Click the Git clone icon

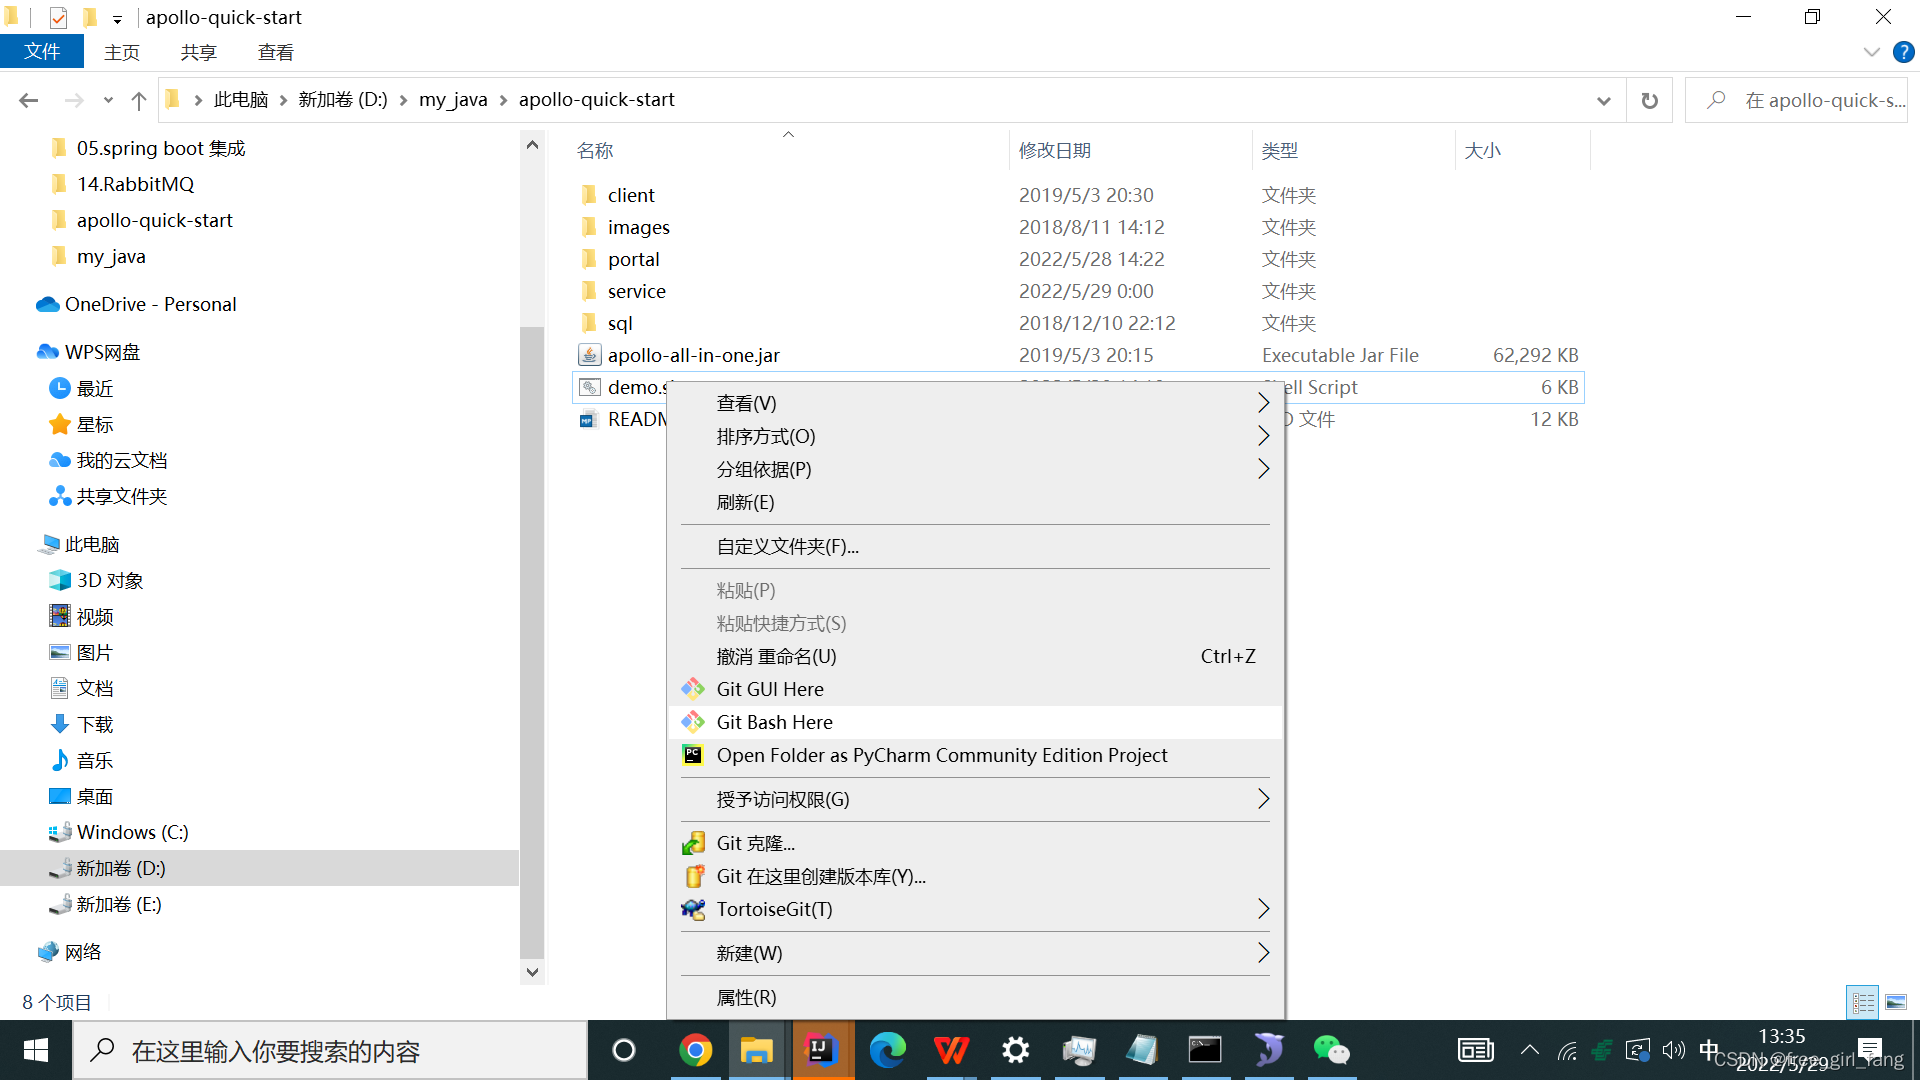coord(693,843)
